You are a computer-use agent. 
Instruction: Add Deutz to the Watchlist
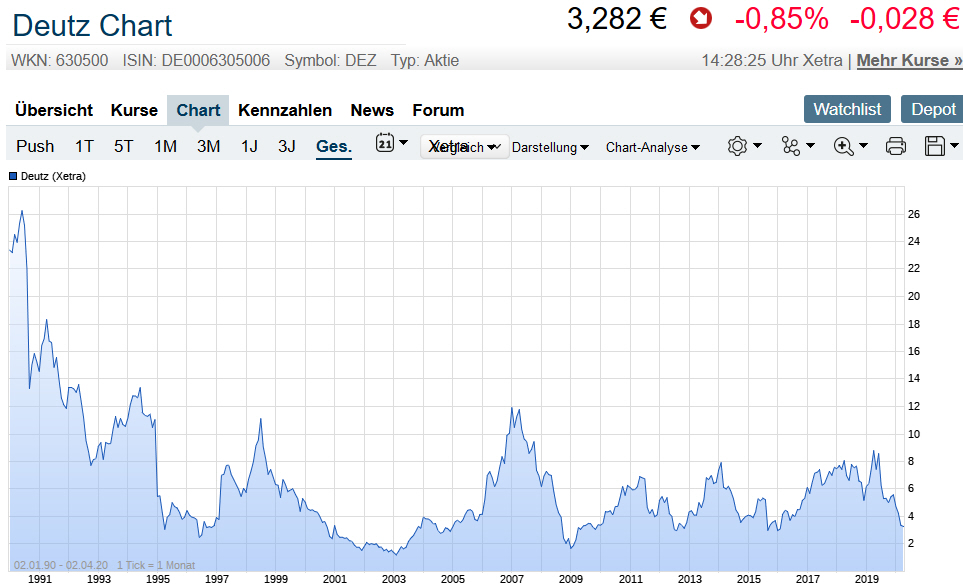click(847, 109)
